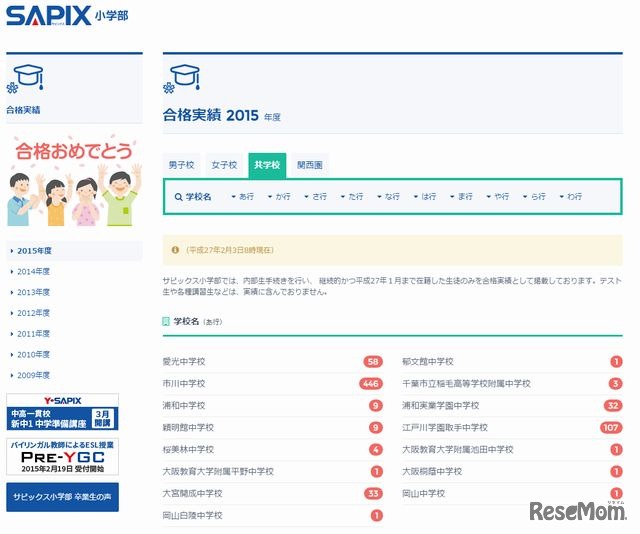Viewport: 640px width, 534px height.
Task: Click the SAPIX 小学部 logo
Action: click(x=67, y=16)
